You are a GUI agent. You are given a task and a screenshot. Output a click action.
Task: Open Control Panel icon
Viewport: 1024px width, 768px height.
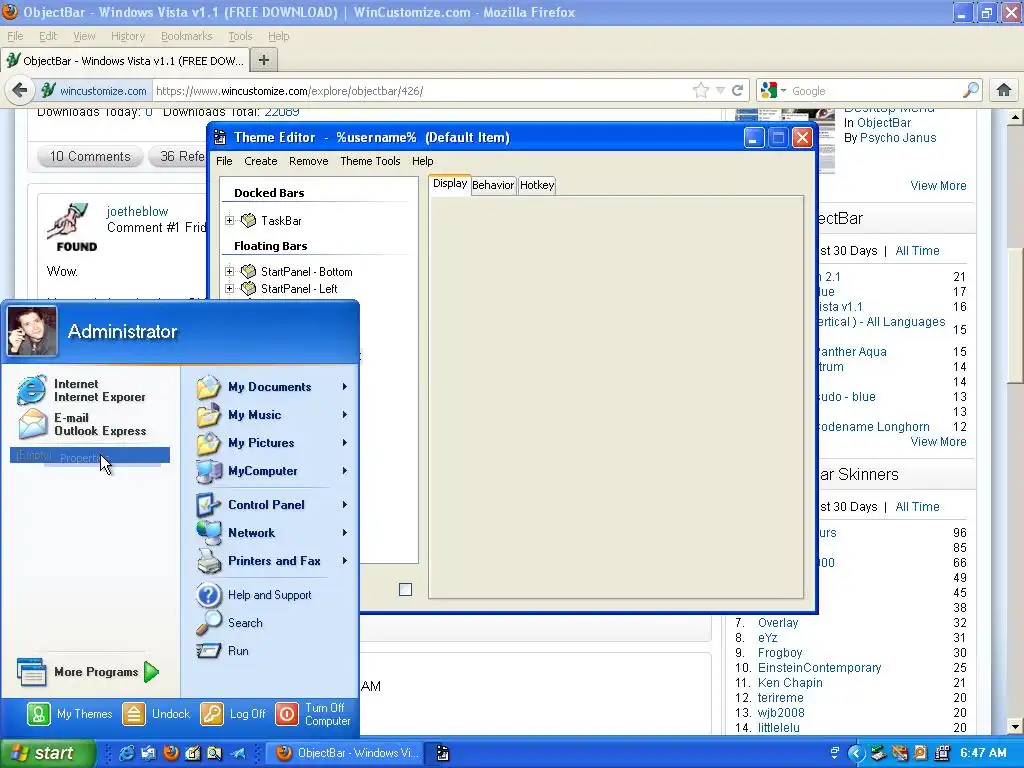pyautogui.click(x=208, y=505)
